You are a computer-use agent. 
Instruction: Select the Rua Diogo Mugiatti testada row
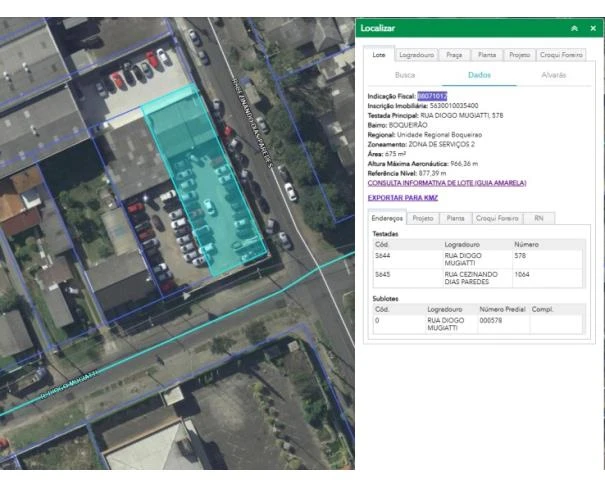click(478, 259)
